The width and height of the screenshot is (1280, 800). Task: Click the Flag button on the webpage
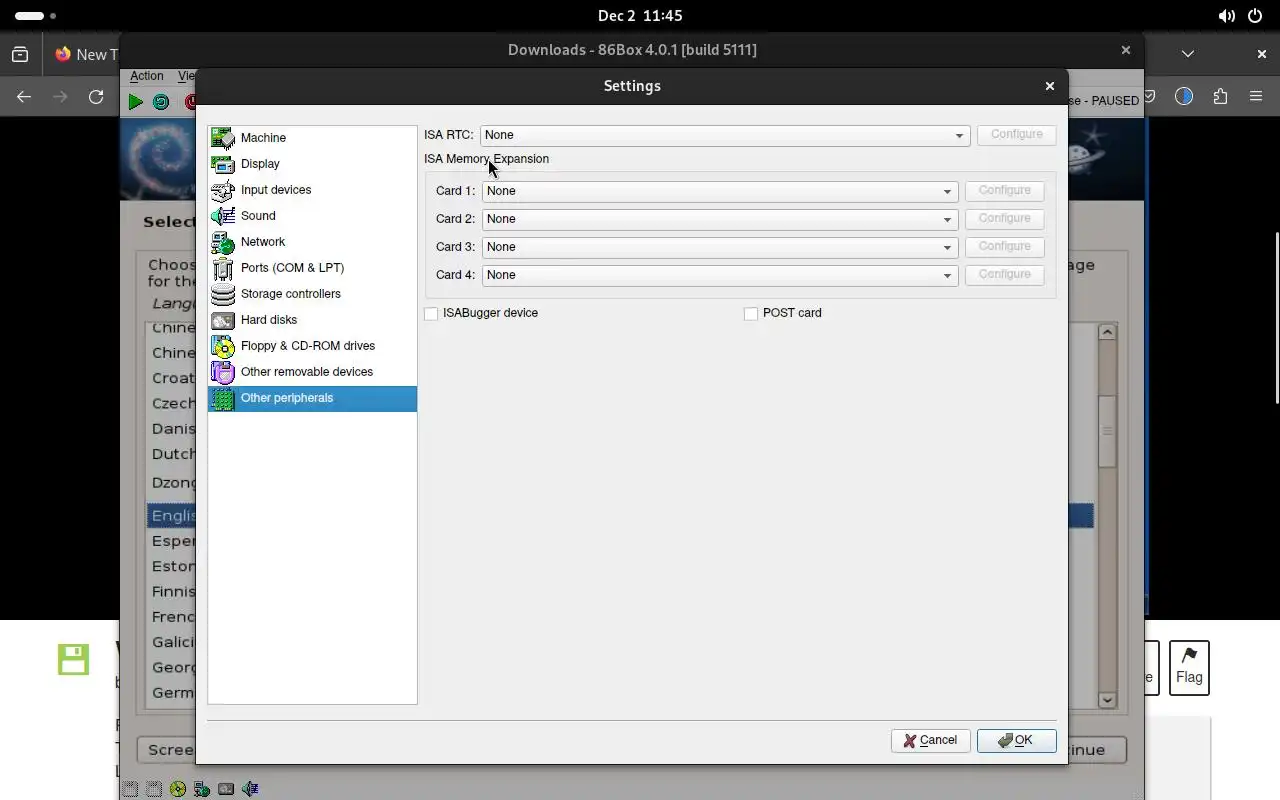pos(1189,668)
